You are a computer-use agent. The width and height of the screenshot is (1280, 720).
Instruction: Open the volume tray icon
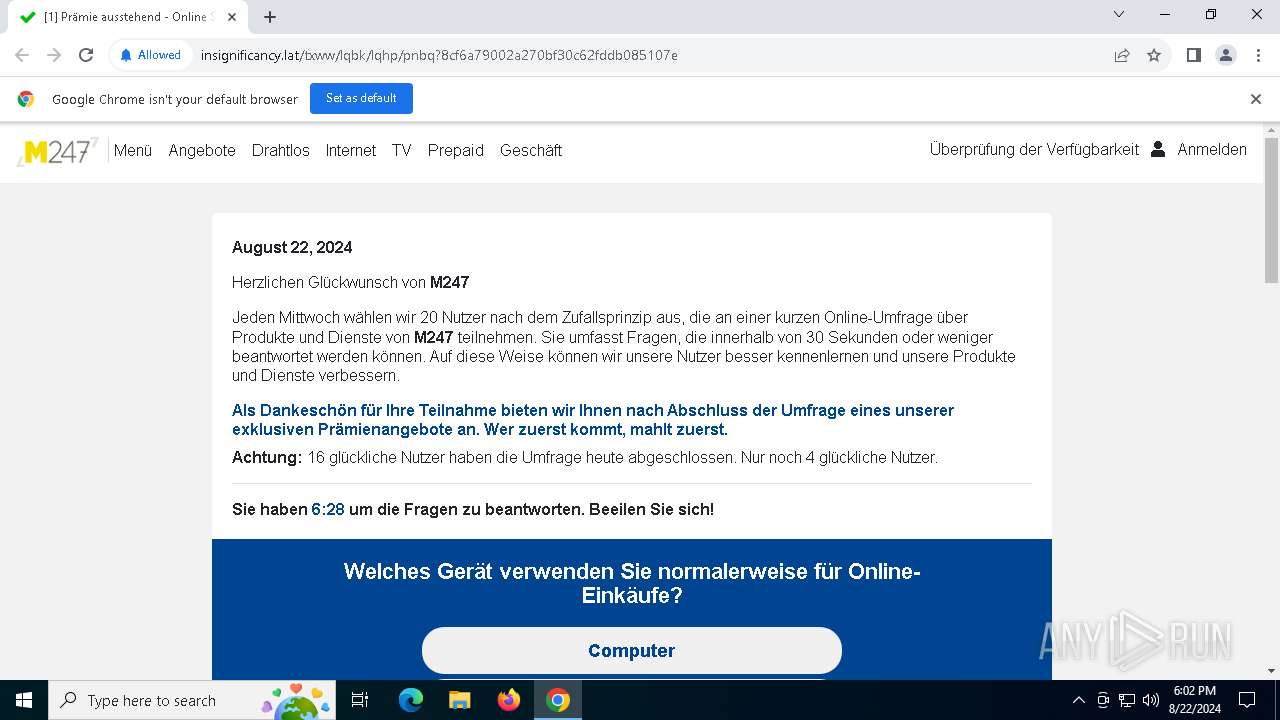pos(1151,700)
